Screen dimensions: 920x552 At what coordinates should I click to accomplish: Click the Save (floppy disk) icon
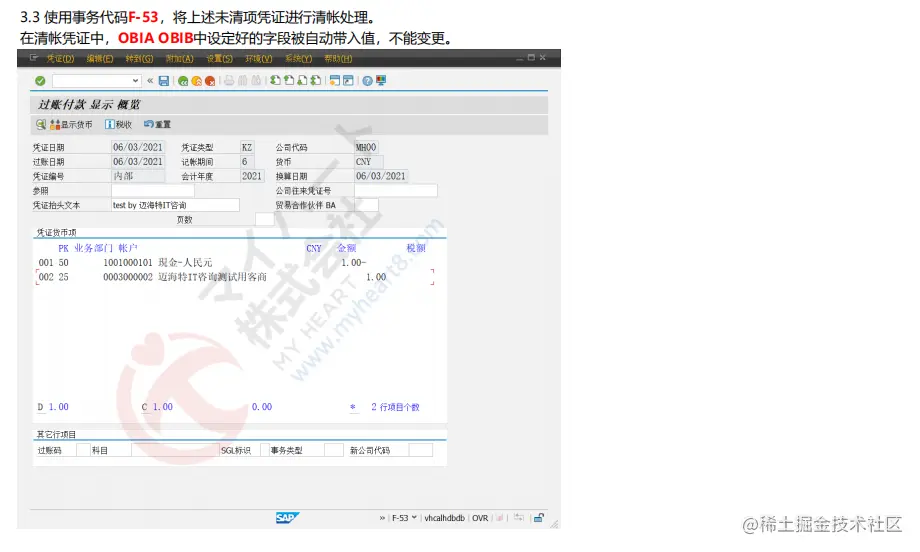pyautogui.click(x=164, y=81)
